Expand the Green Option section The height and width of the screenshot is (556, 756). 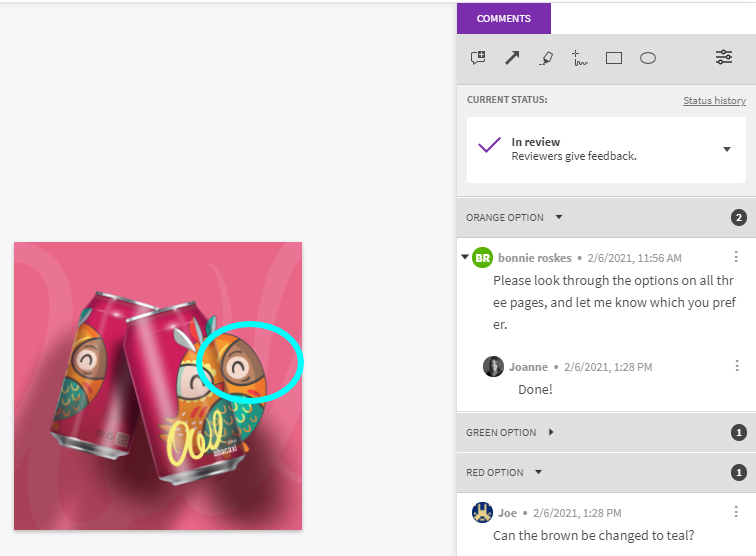pyautogui.click(x=551, y=432)
